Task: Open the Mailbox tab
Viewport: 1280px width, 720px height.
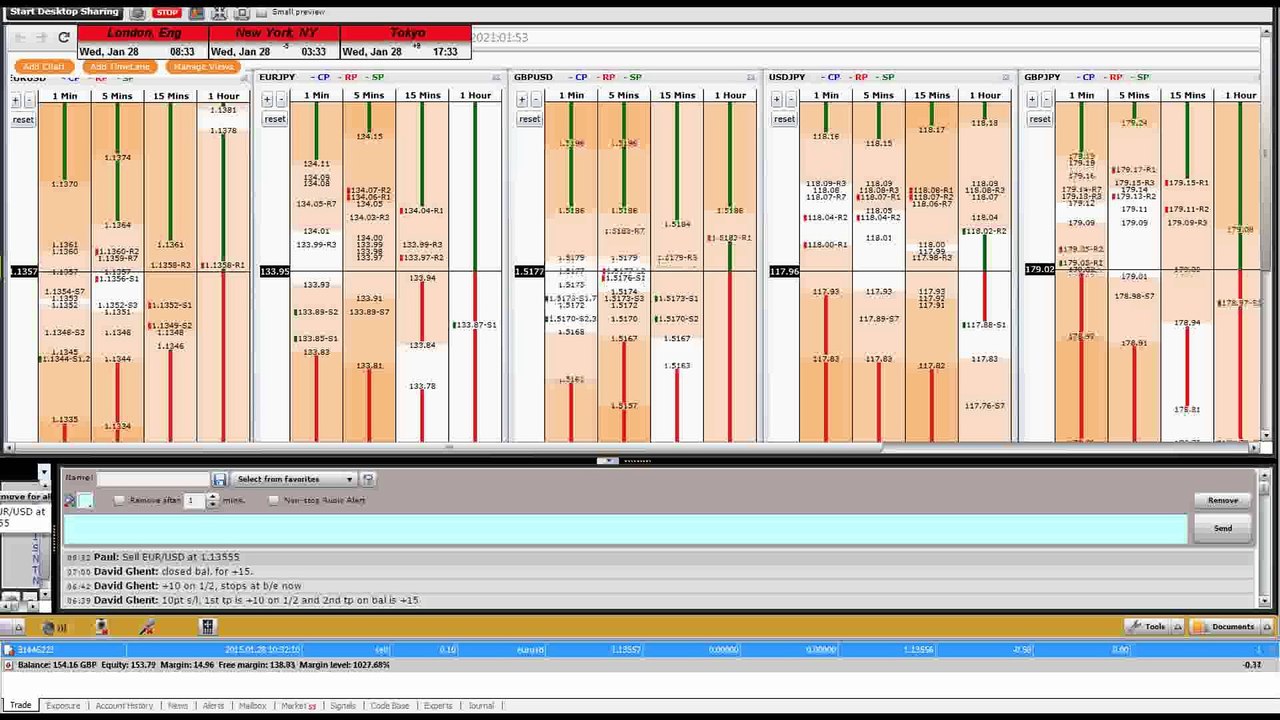Action: (x=252, y=706)
